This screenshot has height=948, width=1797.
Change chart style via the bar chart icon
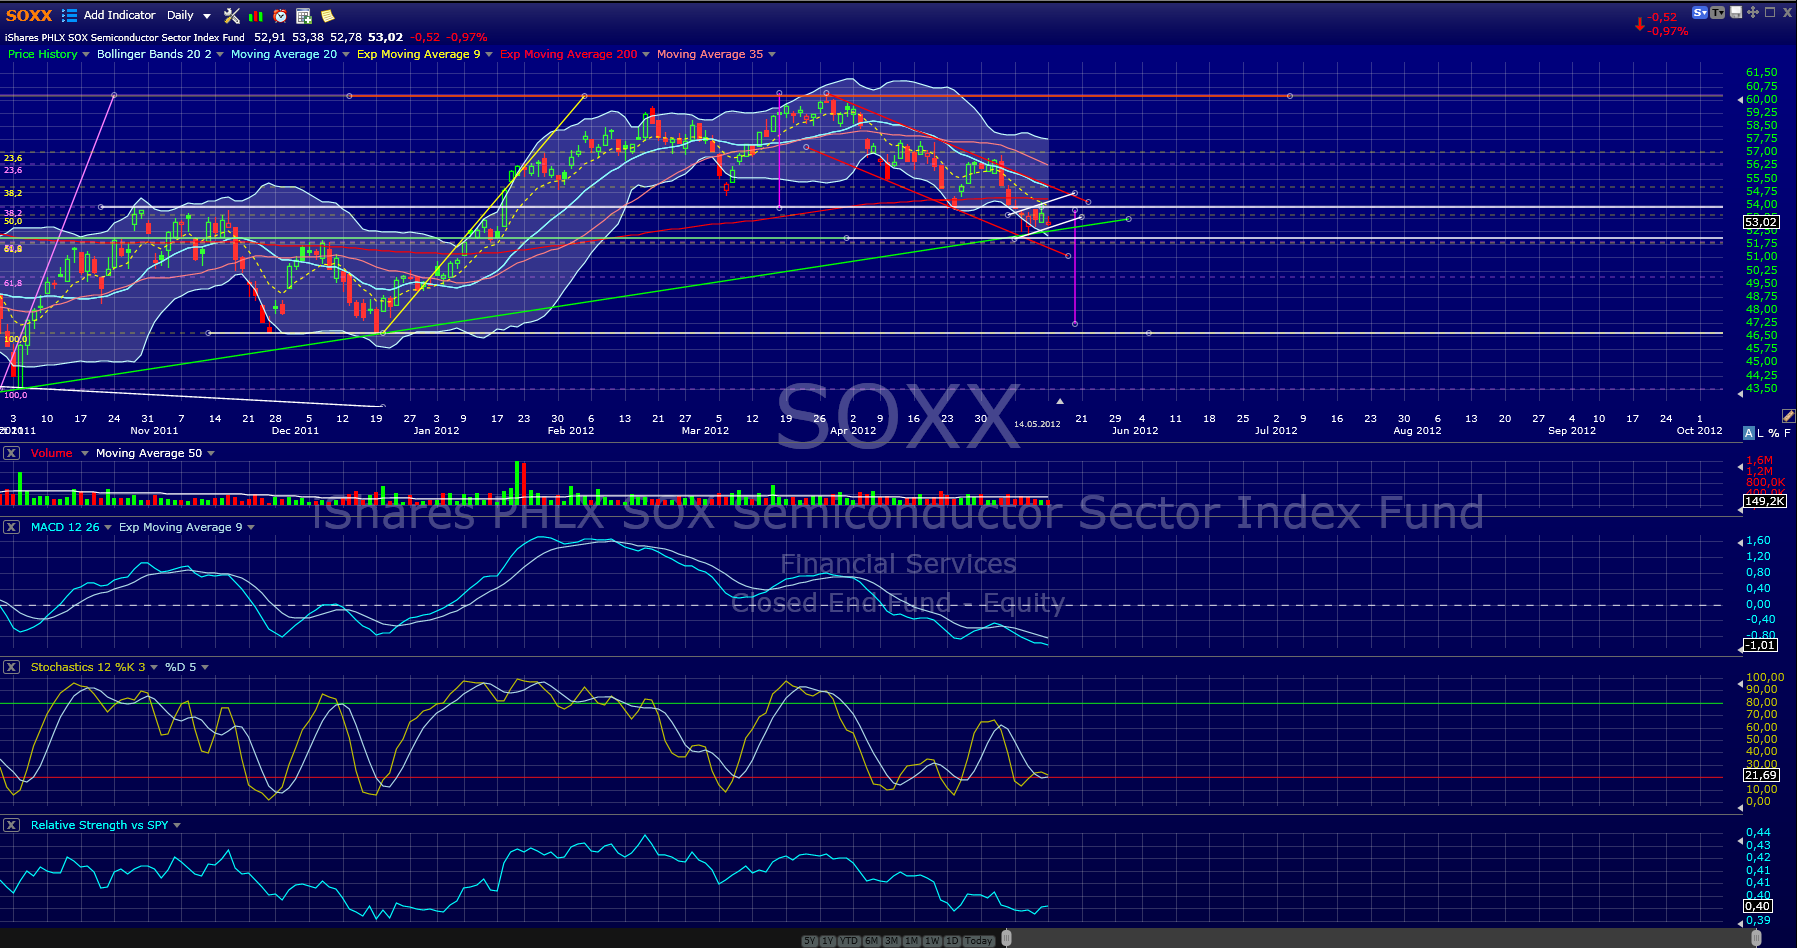256,16
